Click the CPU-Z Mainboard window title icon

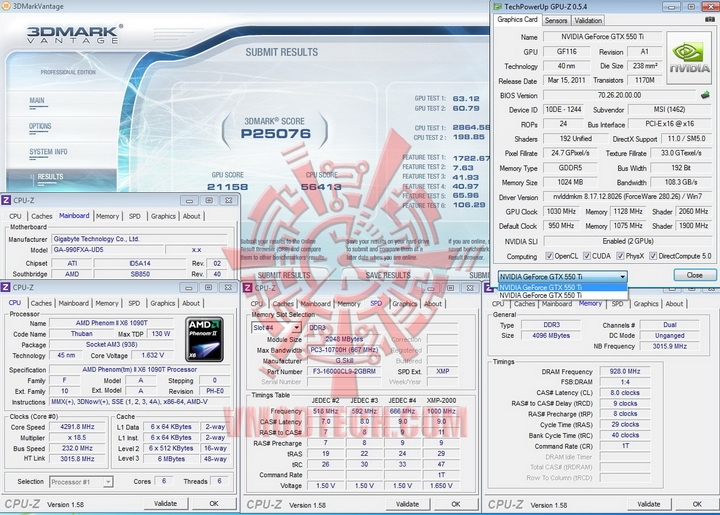pyautogui.click(x=6, y=200)
